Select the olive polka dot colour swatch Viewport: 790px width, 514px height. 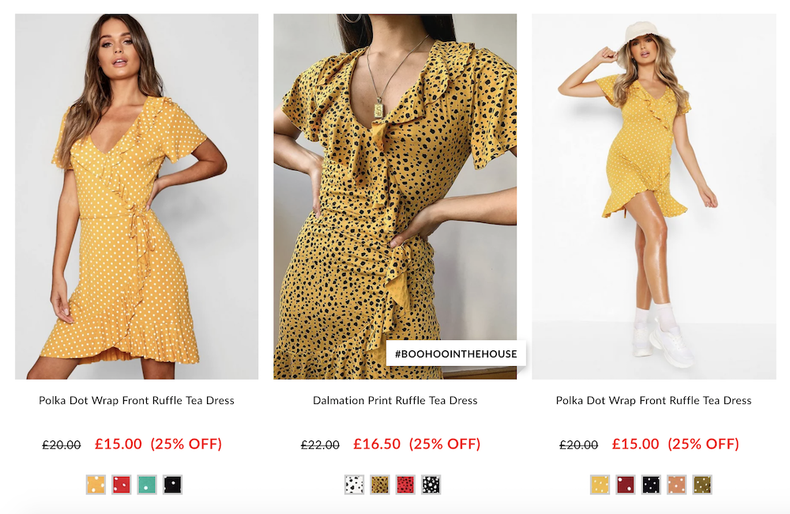click(702, 485)
